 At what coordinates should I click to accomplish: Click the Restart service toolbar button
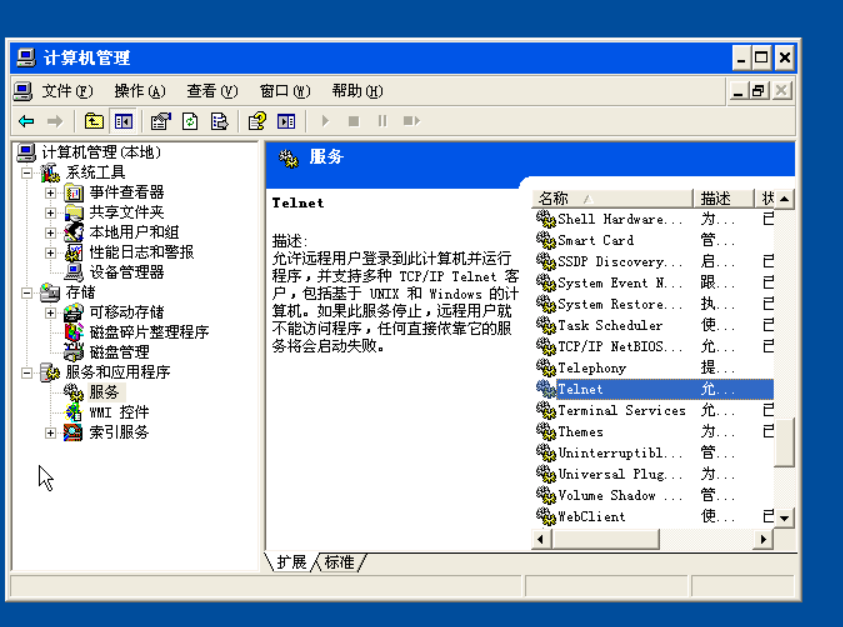[411, 121]
